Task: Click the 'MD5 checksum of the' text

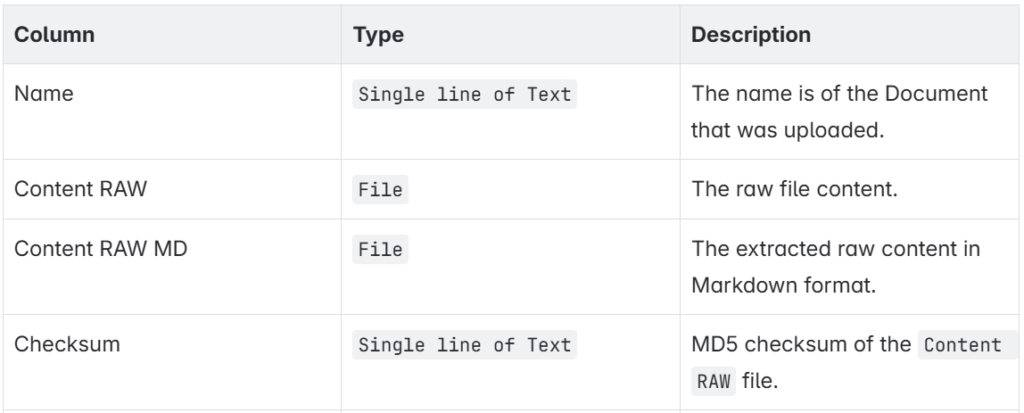Action: (x=801, y=344)
